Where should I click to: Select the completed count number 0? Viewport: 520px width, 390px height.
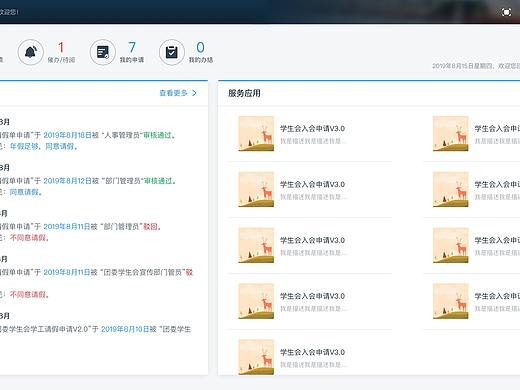[200, 47]
